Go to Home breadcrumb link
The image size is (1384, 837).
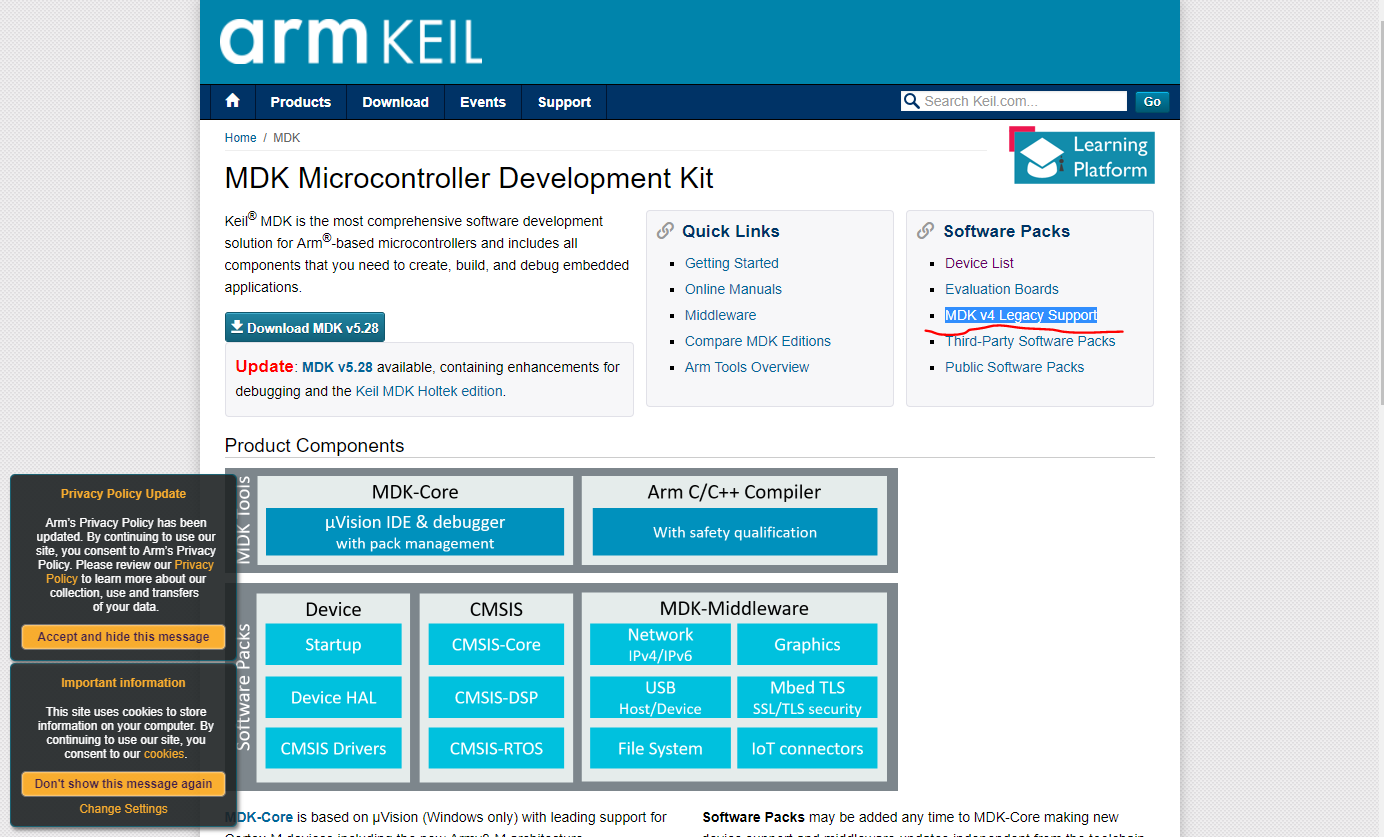pos(241,138)
